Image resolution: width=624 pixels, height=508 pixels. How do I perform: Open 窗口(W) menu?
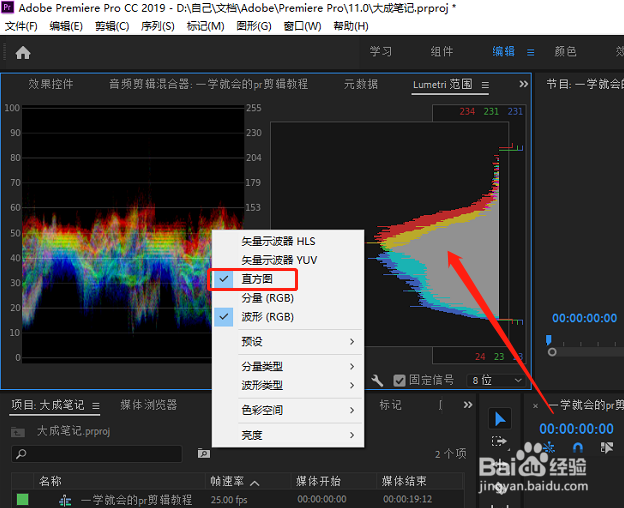point(302,26)
